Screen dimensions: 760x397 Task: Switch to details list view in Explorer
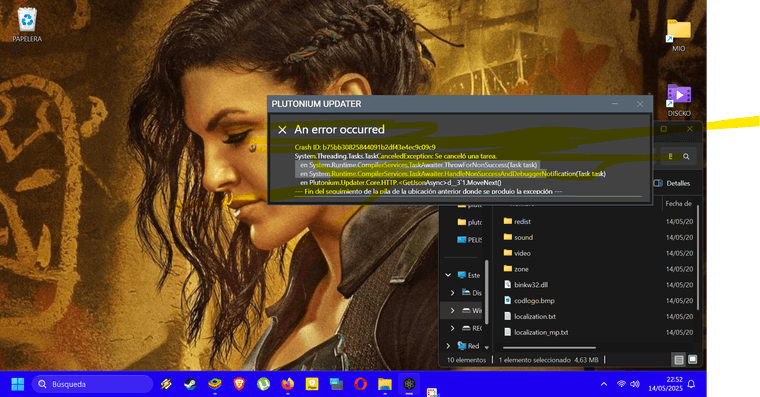pyautogui.click(x=679, y=360)
